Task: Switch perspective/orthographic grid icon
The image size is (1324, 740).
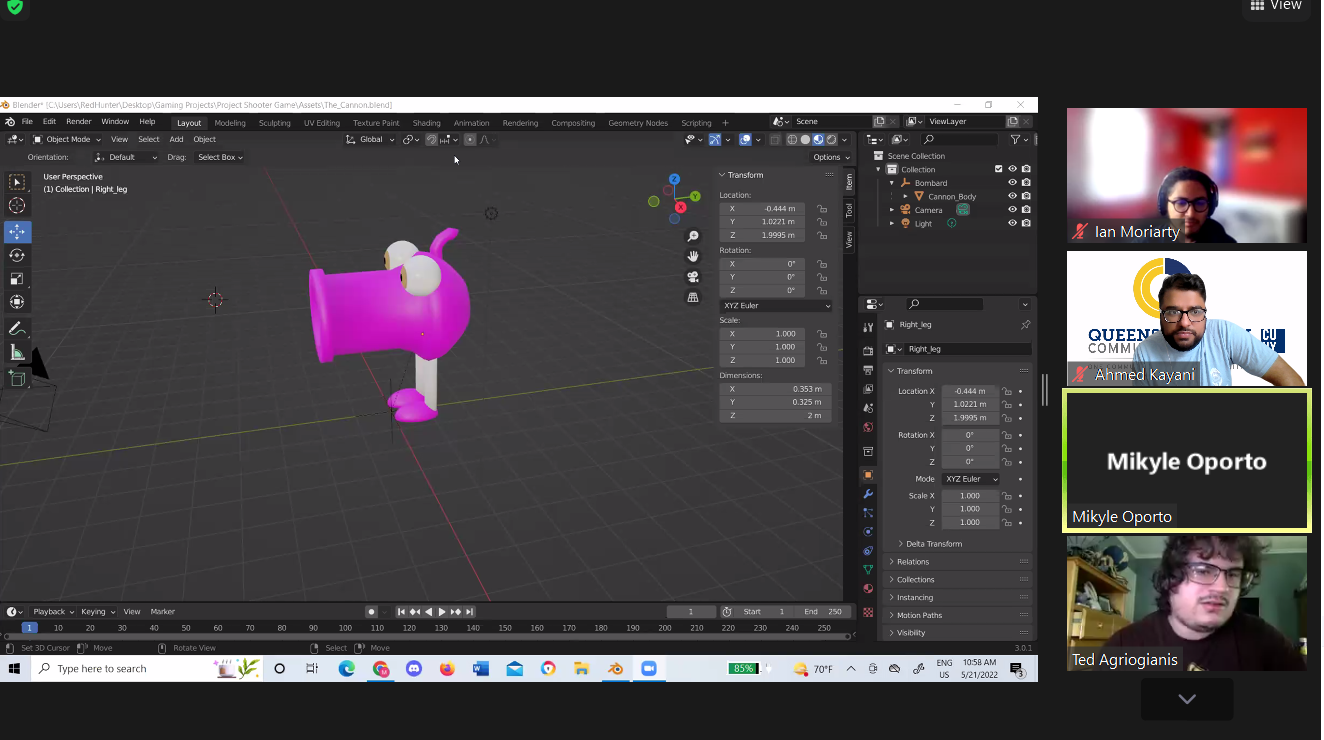Action: [x=693, y=297]
